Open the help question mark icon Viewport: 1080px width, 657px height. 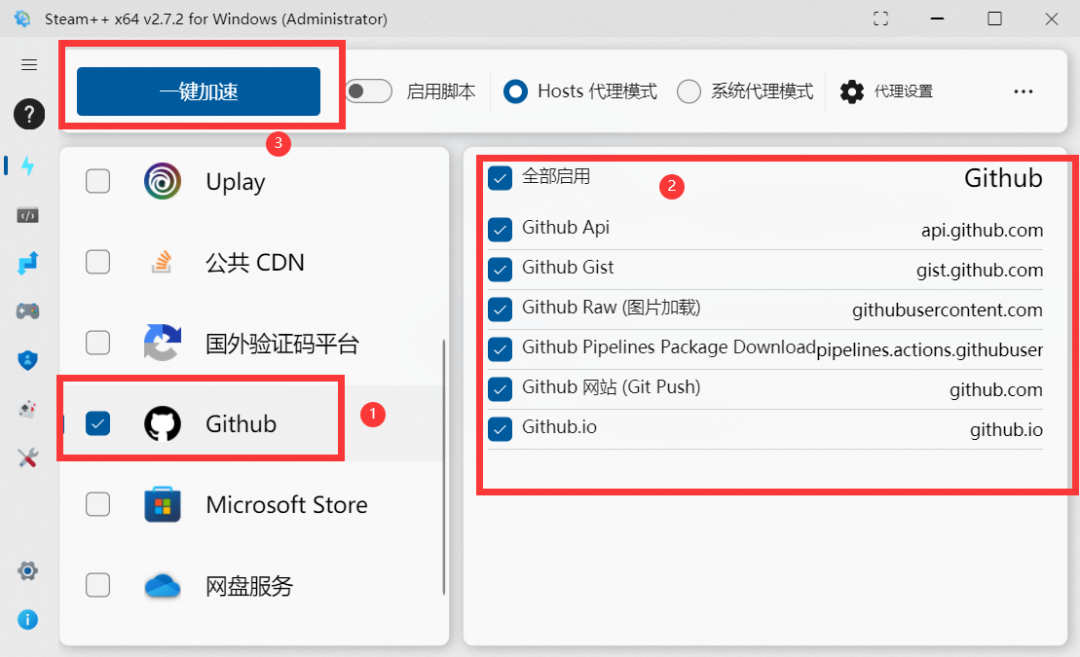29,114
